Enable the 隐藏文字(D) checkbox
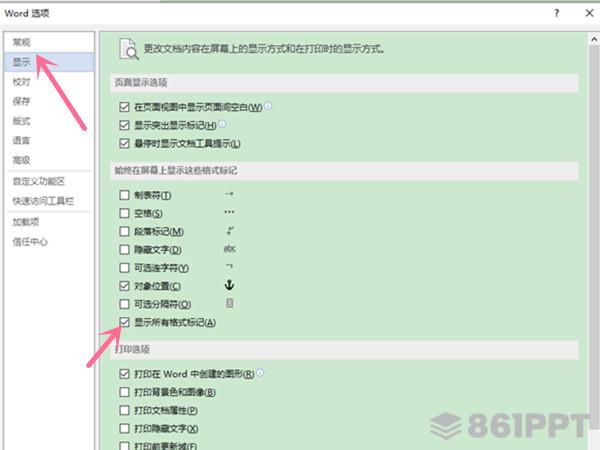 (x=124, y=249)
